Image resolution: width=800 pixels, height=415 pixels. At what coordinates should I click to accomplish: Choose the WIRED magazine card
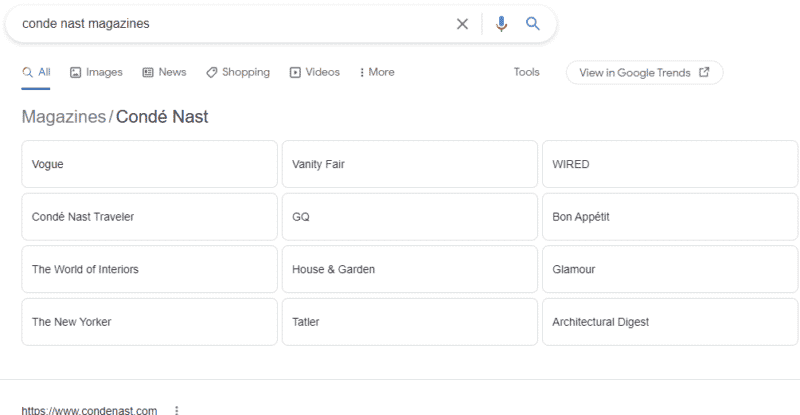[669, 164]
